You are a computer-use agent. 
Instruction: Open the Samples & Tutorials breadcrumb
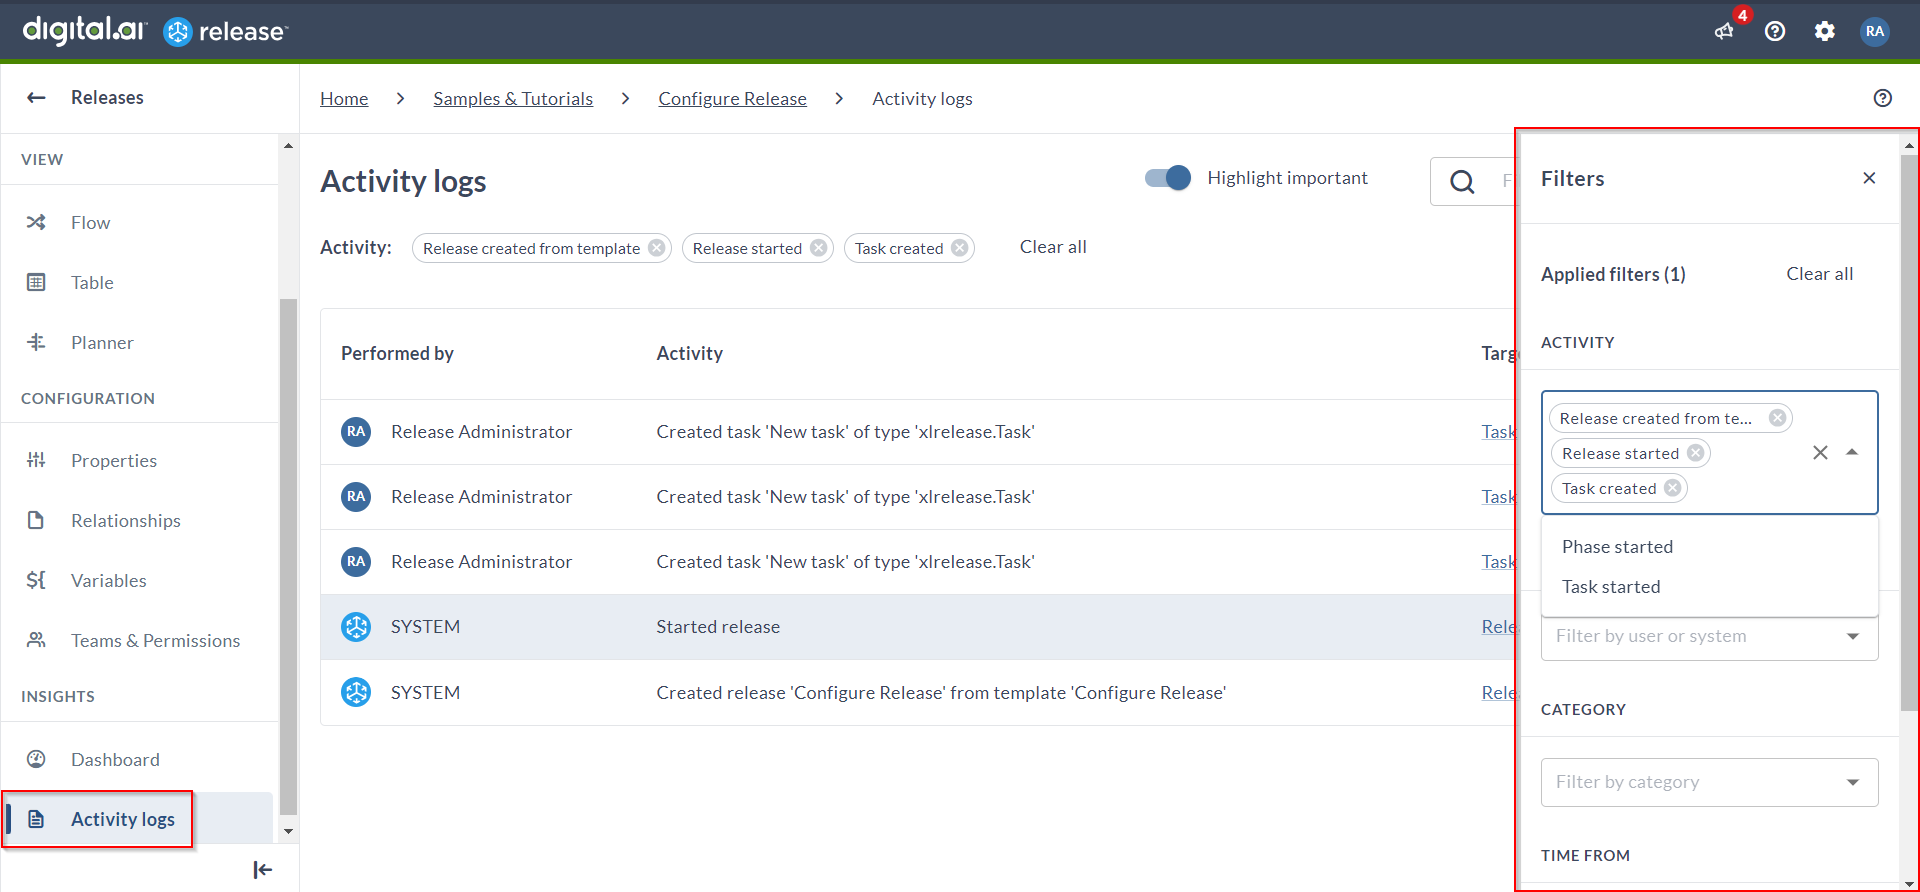coord(513,98)
